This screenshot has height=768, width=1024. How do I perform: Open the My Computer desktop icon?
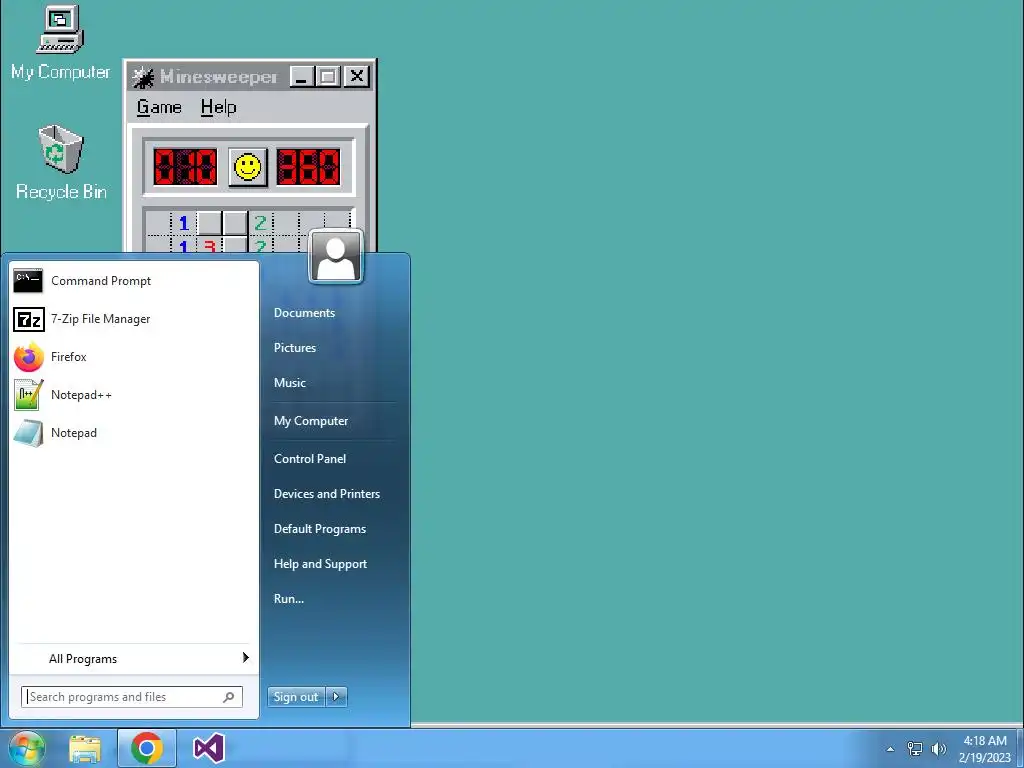pos(60,42)
